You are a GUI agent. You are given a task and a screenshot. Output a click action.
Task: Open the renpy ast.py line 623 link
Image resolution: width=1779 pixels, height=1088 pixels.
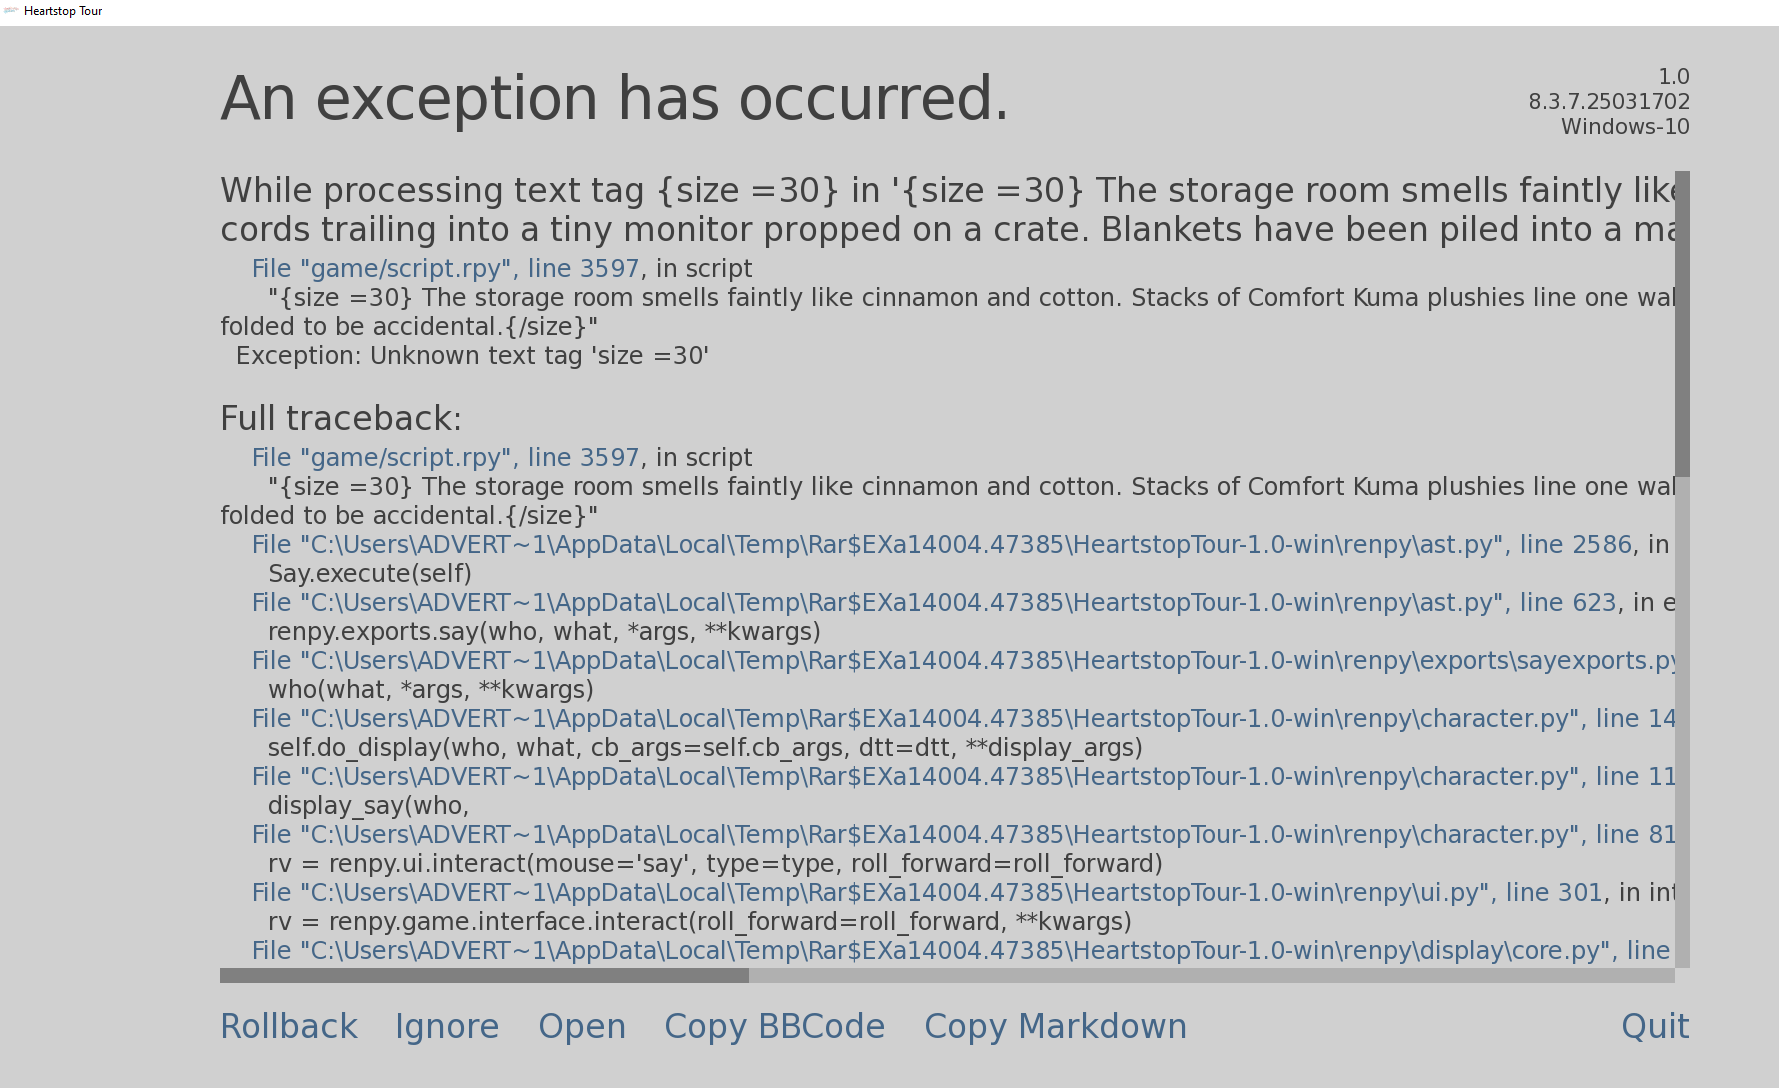[x=933, y=603]
